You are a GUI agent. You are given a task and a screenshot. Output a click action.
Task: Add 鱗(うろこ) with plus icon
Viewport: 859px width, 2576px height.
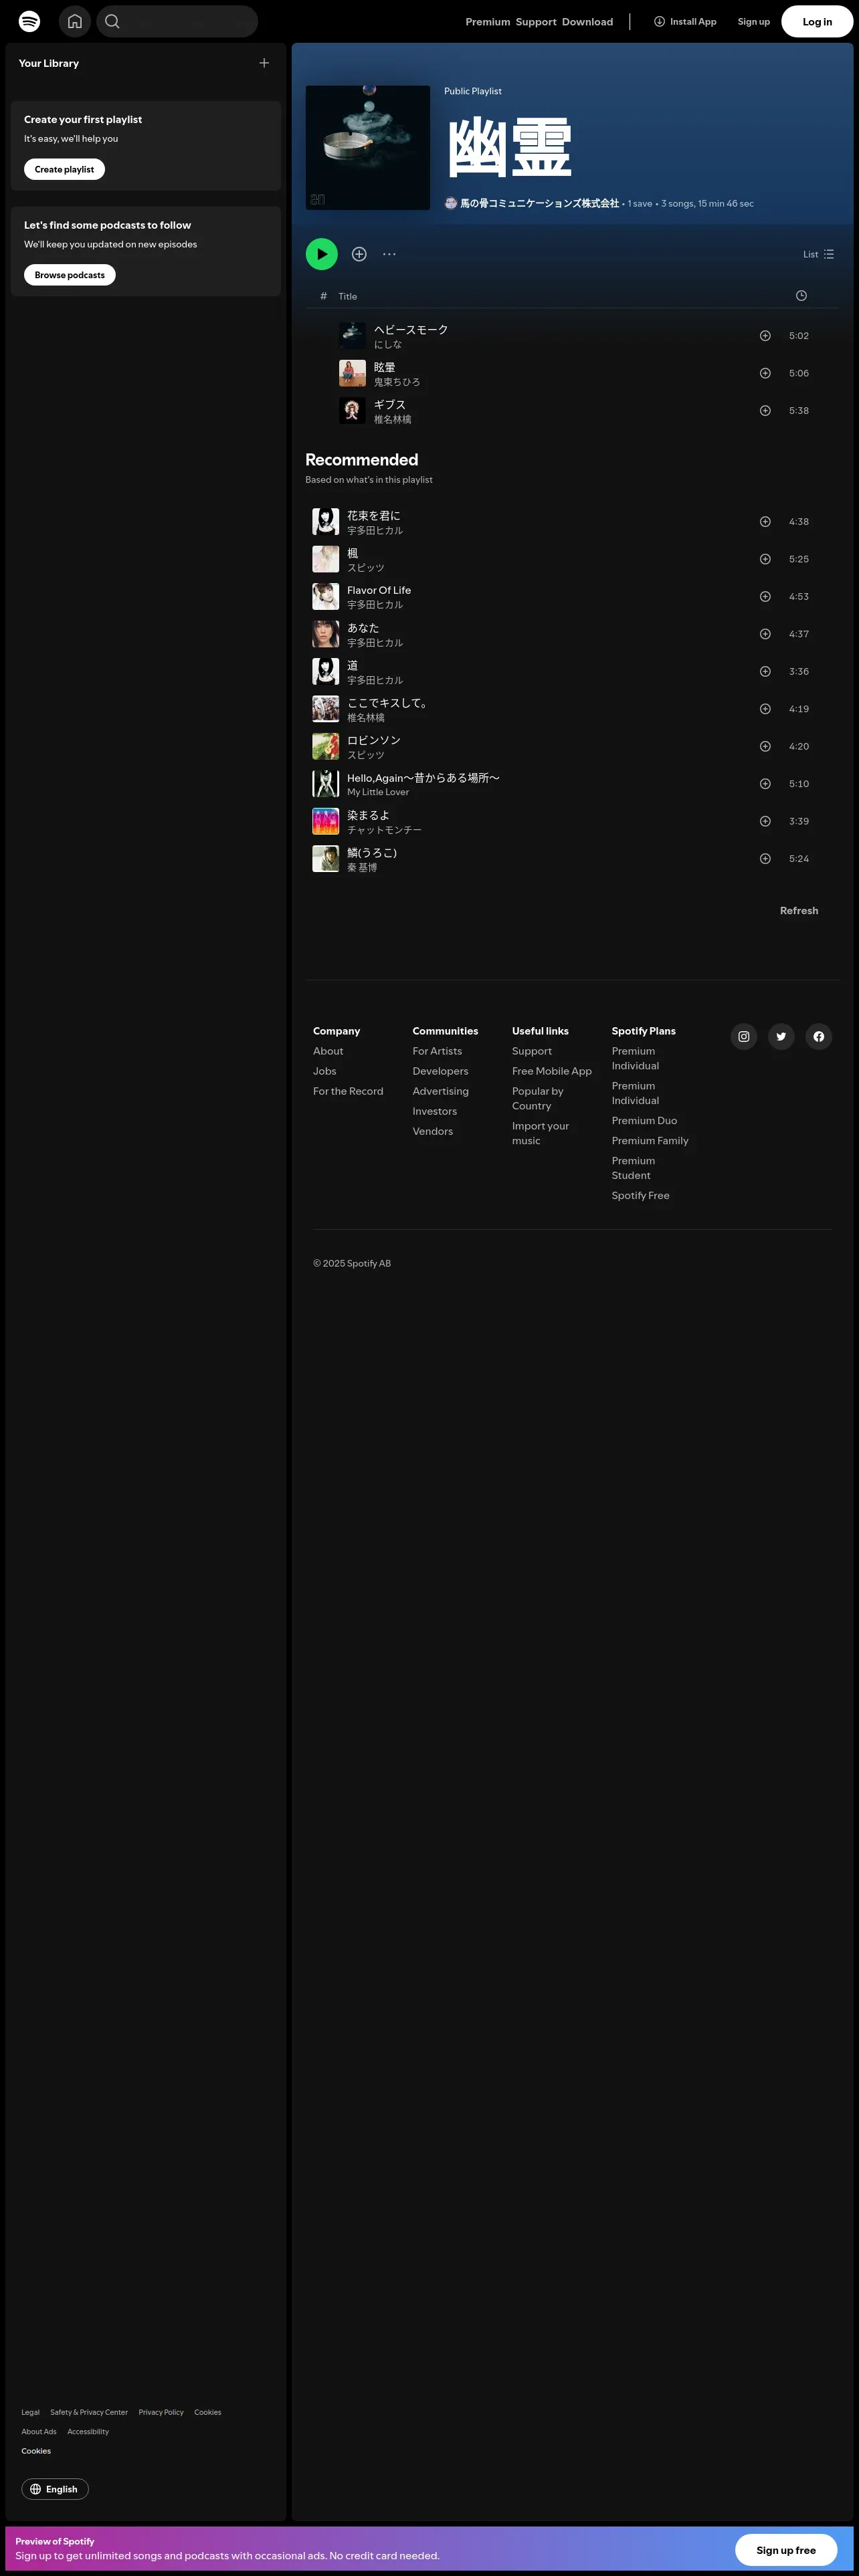pyautogui.click(x=765, y=859)
